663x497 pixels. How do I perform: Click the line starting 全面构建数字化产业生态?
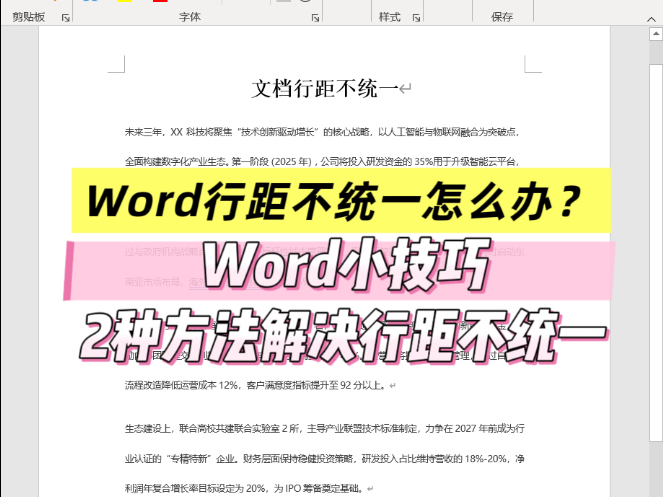pos(322,162)
